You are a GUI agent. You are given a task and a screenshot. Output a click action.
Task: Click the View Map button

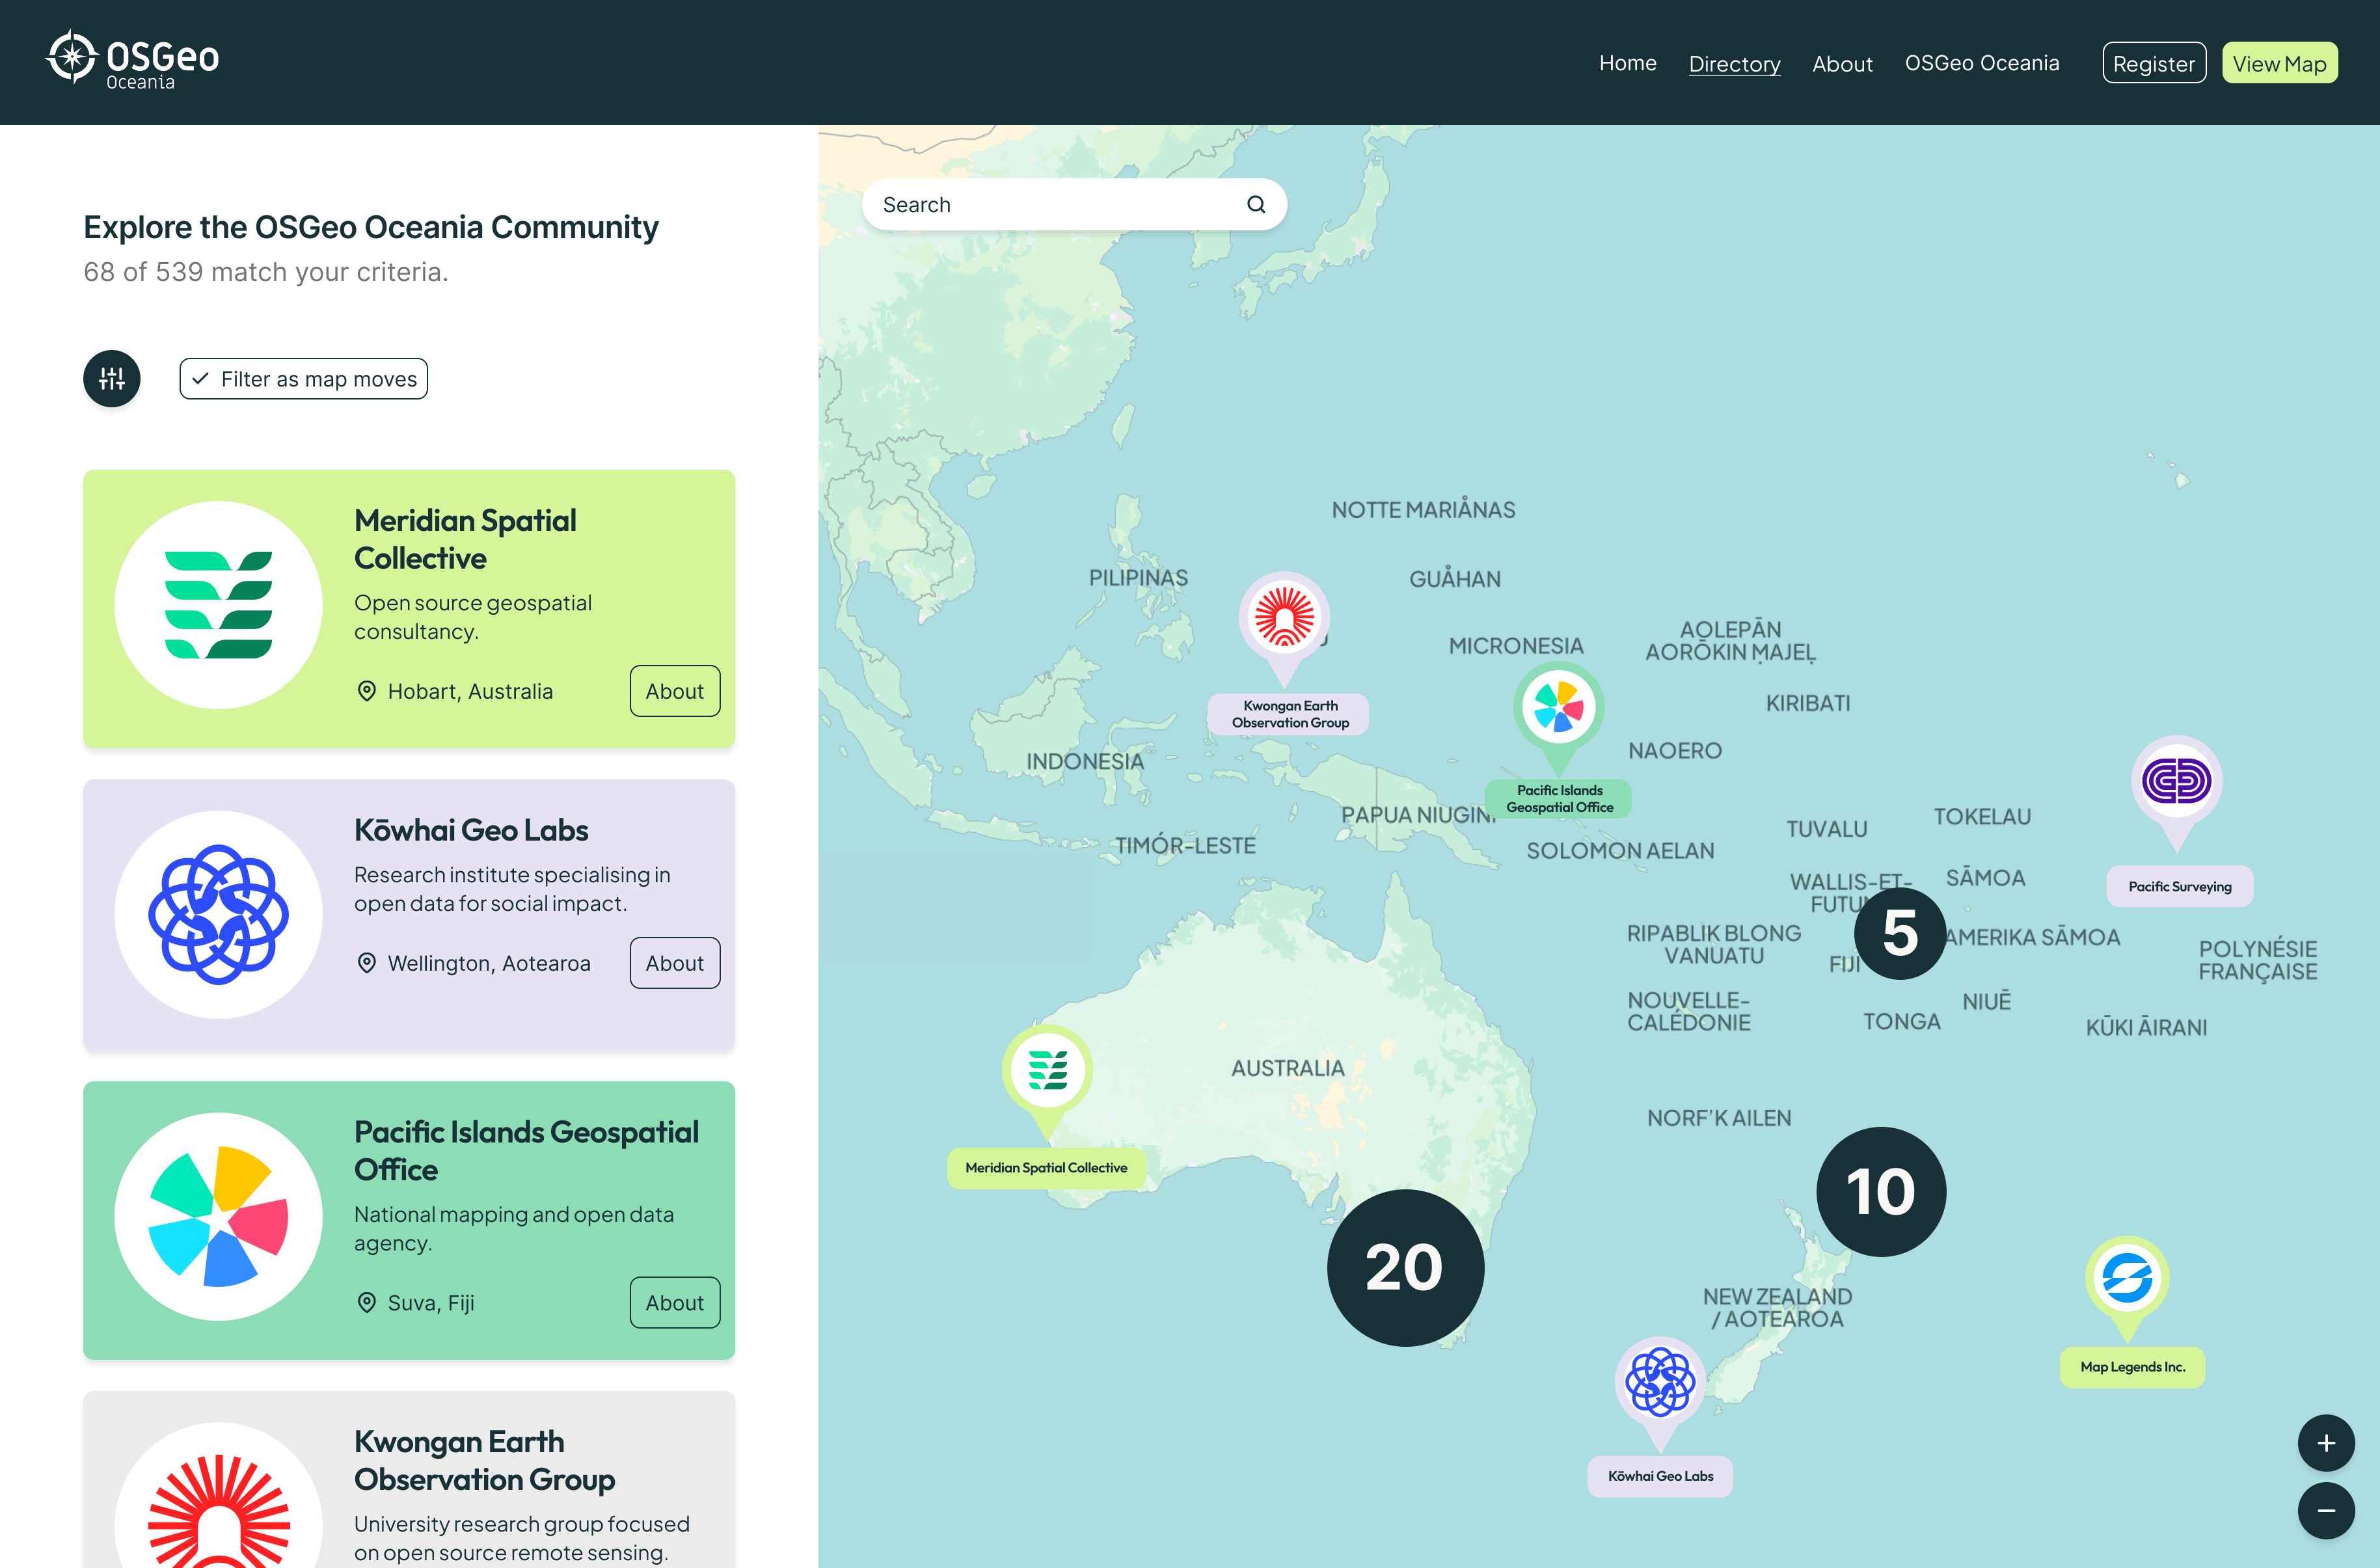tap(2280, 63)
